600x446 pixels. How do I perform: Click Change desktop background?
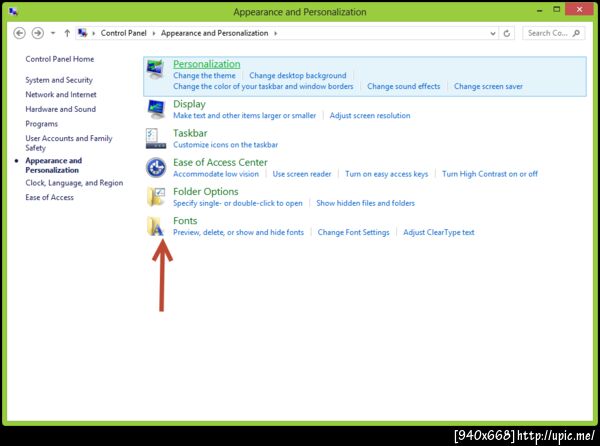coord(298,75)
